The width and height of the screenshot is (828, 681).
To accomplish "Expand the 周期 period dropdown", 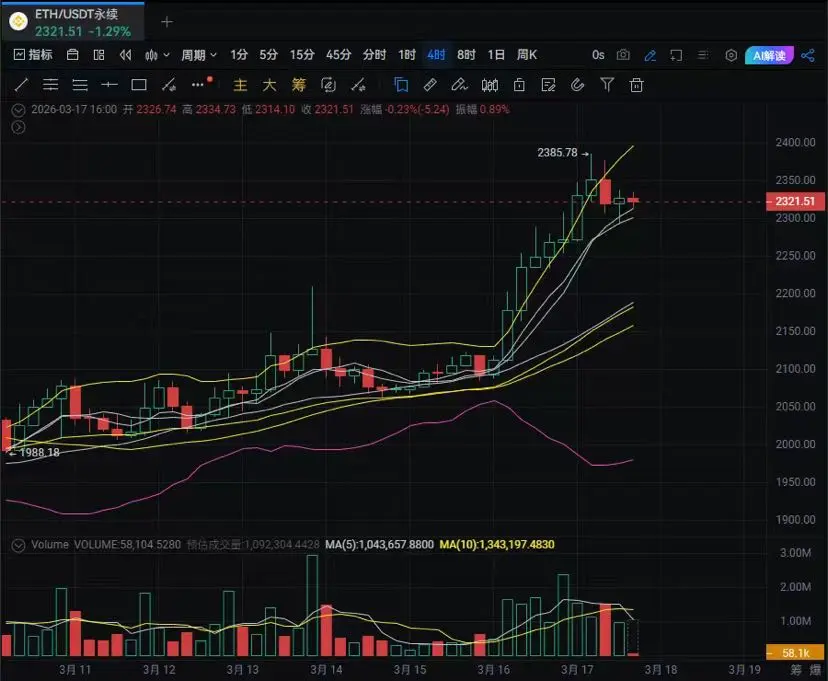I will pos(199,54).
